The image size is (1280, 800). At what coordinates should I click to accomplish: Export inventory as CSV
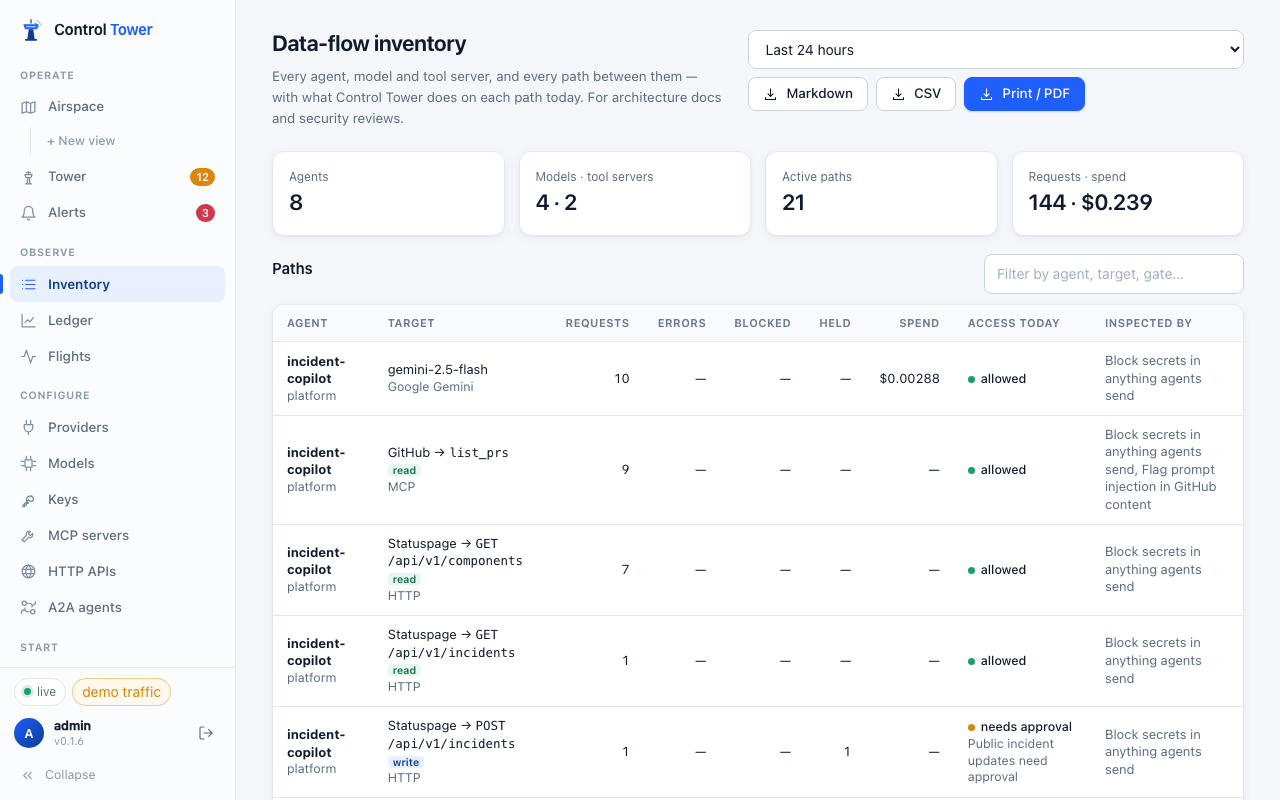(916, 94)
